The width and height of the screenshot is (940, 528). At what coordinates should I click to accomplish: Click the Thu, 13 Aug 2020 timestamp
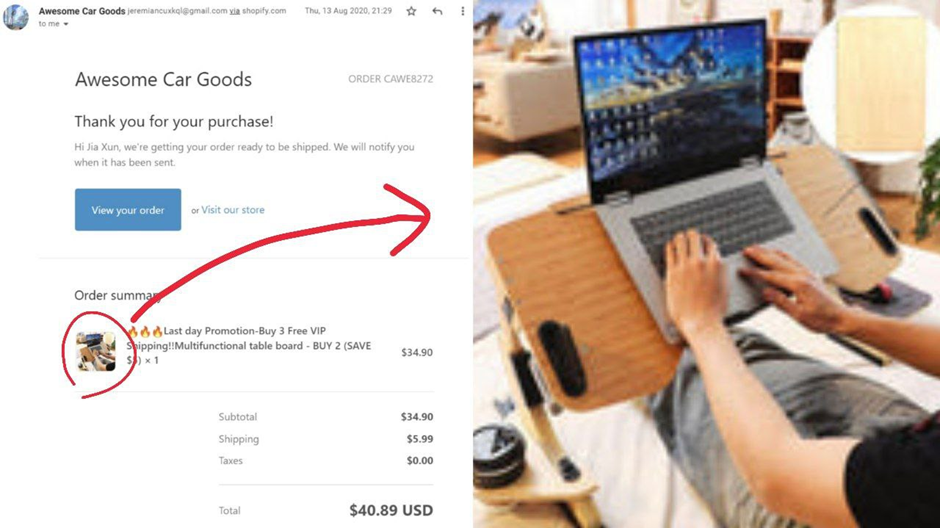(x=348, y=11)
